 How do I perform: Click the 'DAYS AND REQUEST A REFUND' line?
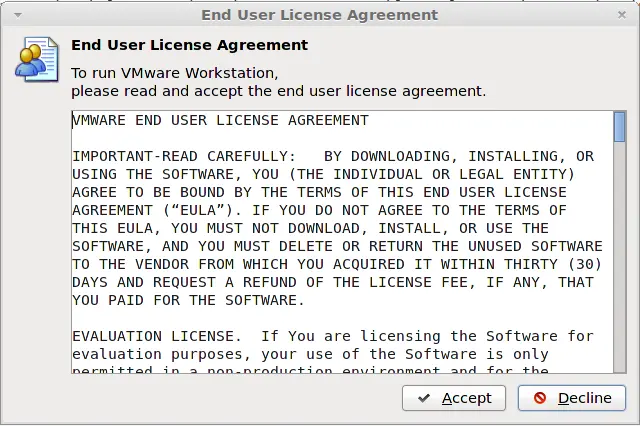pos(333,282)
